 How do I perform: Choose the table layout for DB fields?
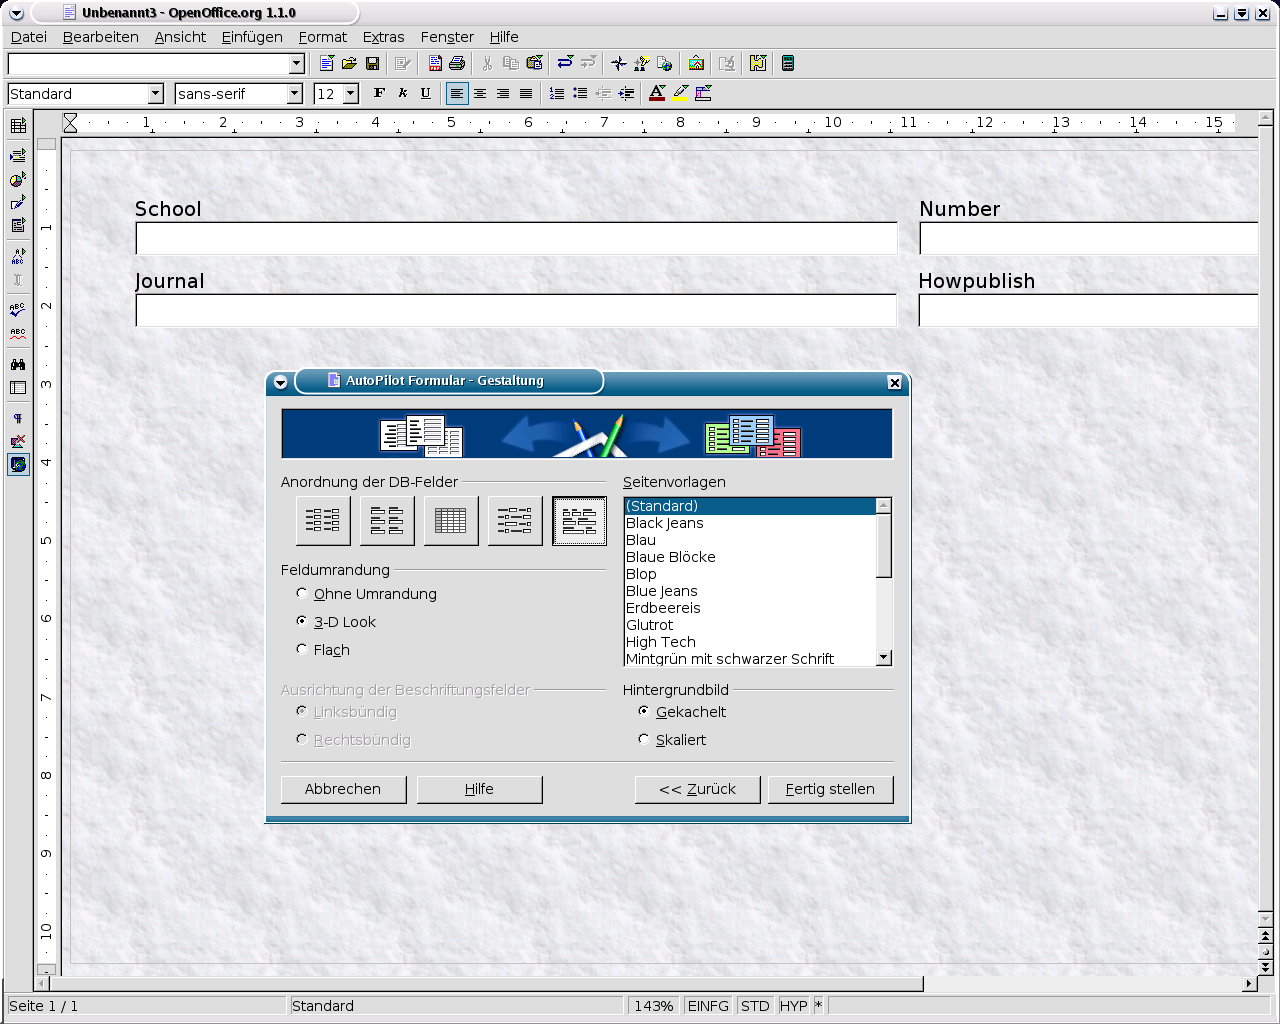click(x=451, y=520)
